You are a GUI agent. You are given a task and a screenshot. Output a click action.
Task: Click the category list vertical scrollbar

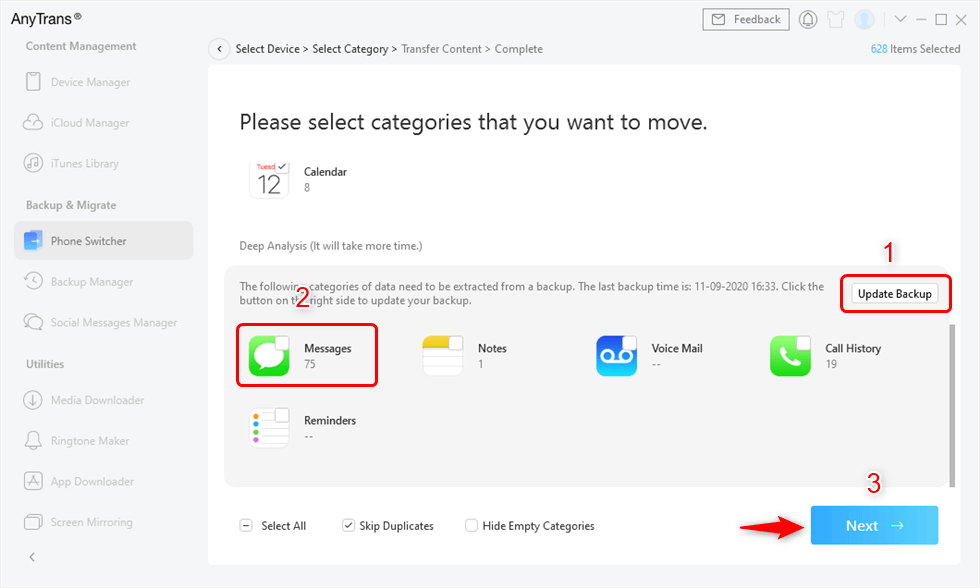pos(952,405)
